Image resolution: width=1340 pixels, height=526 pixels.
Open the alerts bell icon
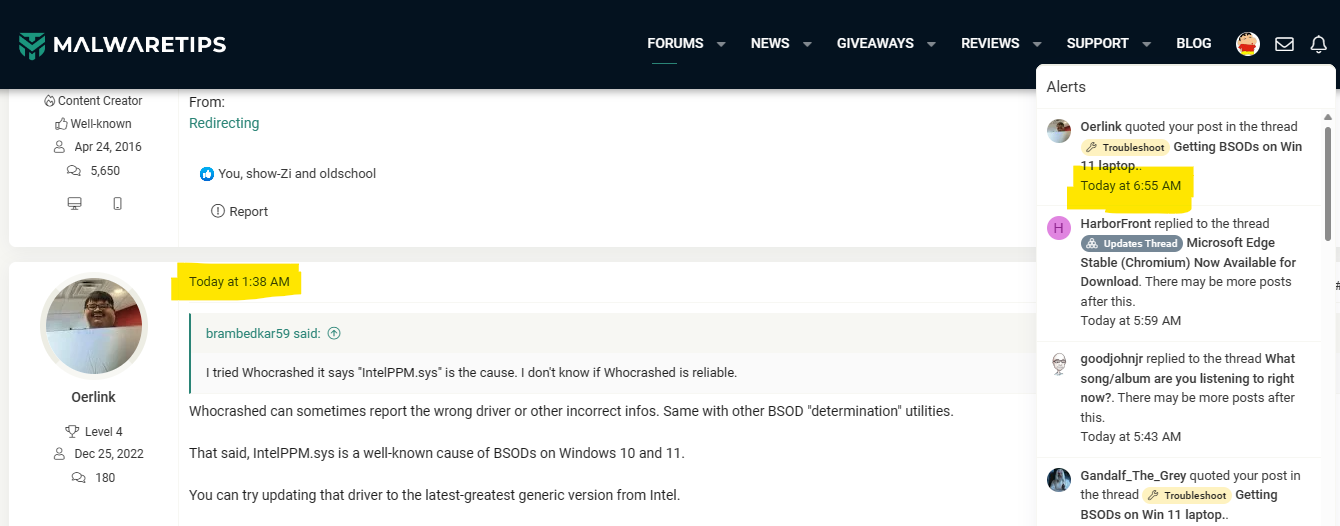1318,44
